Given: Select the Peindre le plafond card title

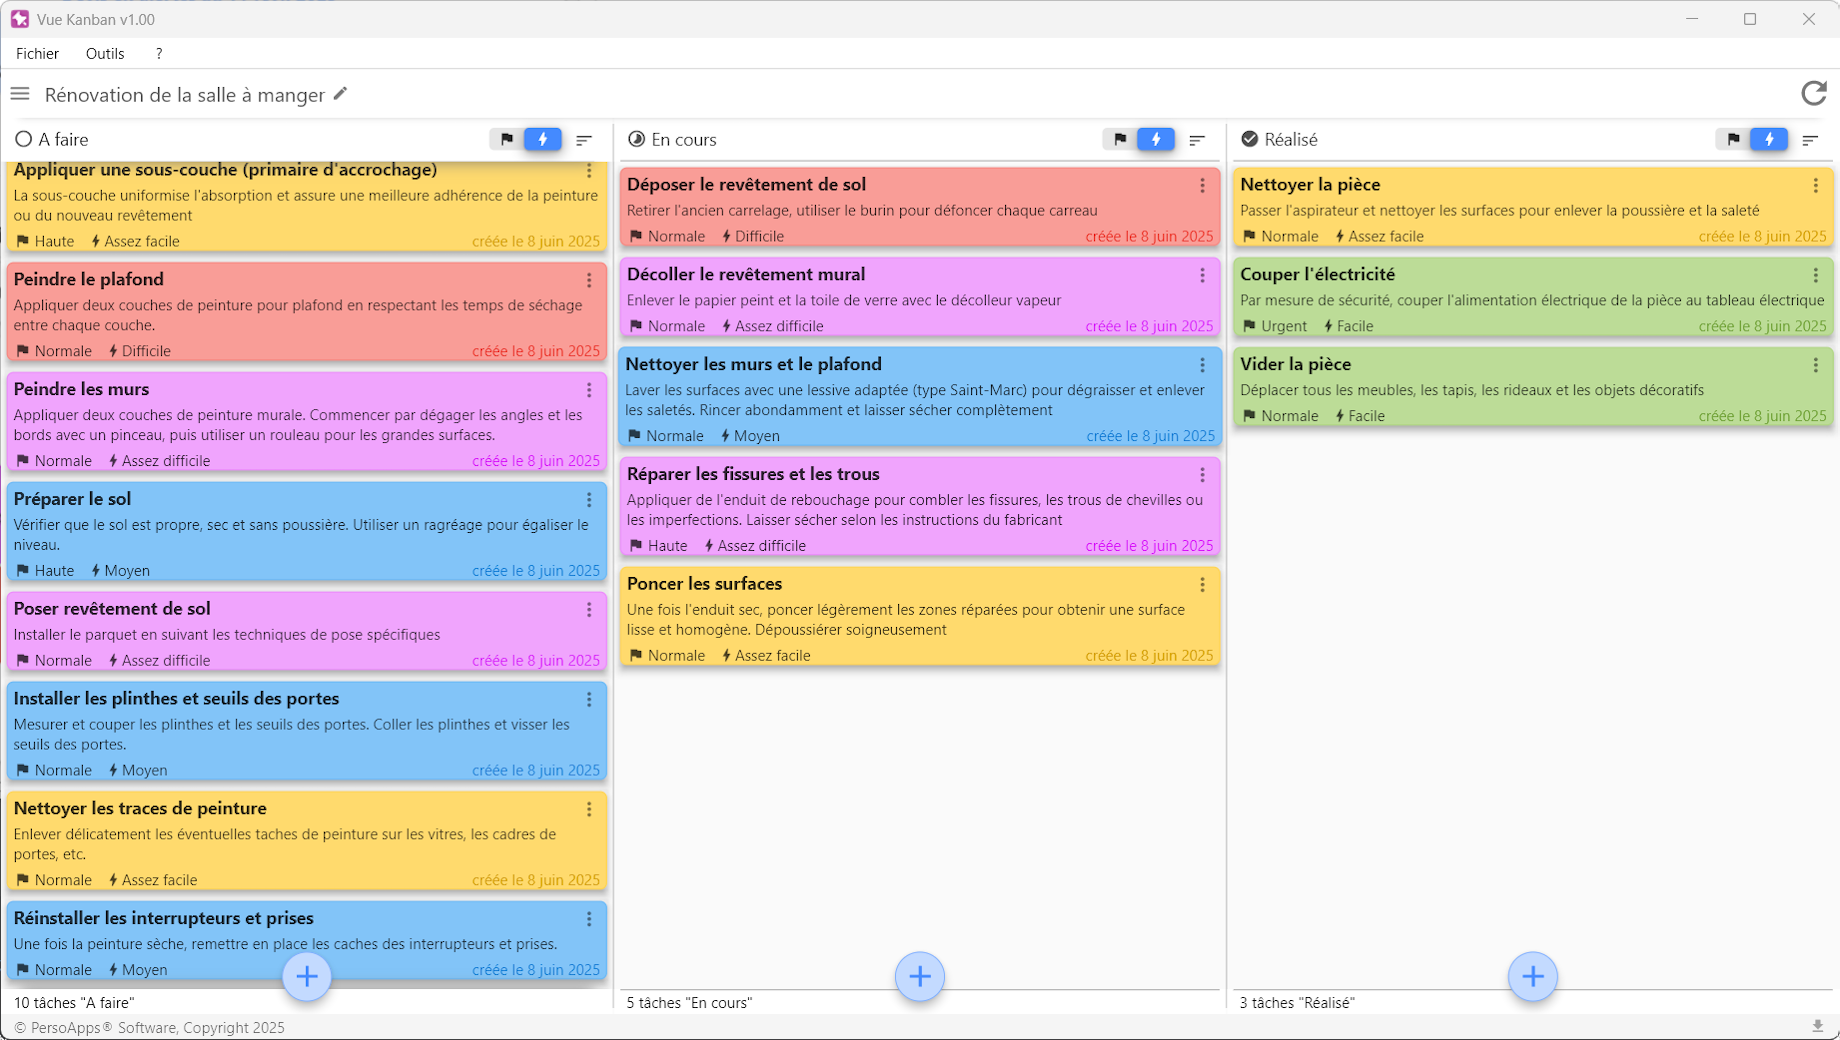Looking at the screenshot, I should pyautogui.click(x=89, y=279).
